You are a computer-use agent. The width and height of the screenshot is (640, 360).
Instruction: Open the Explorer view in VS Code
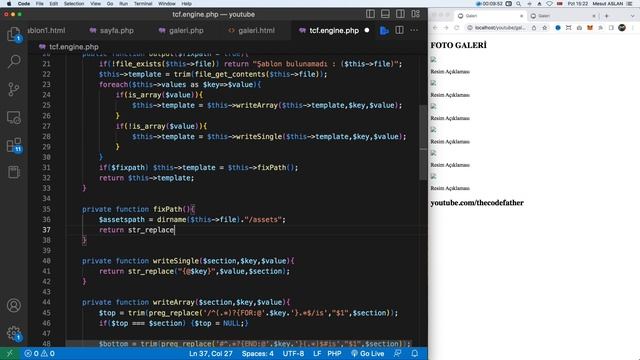click(x=14, y=34)
